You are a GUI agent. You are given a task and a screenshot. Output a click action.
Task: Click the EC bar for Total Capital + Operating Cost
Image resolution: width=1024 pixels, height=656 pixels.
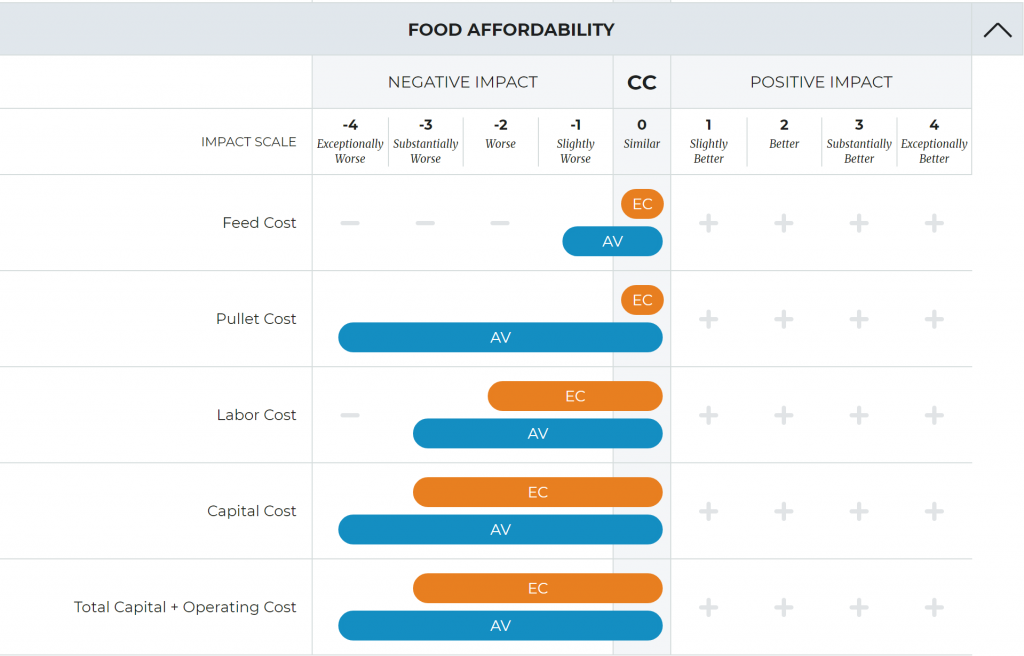point(537,588)
